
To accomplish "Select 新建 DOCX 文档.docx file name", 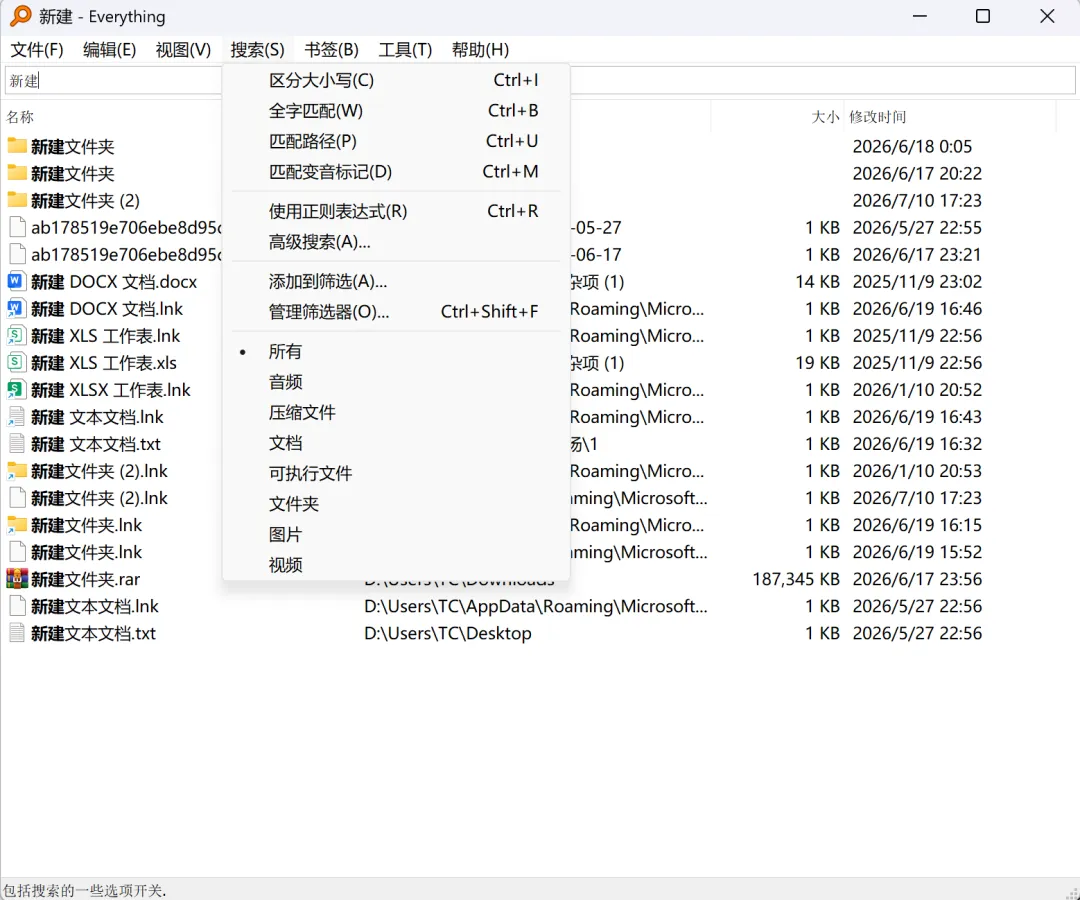I will point(114,282).
